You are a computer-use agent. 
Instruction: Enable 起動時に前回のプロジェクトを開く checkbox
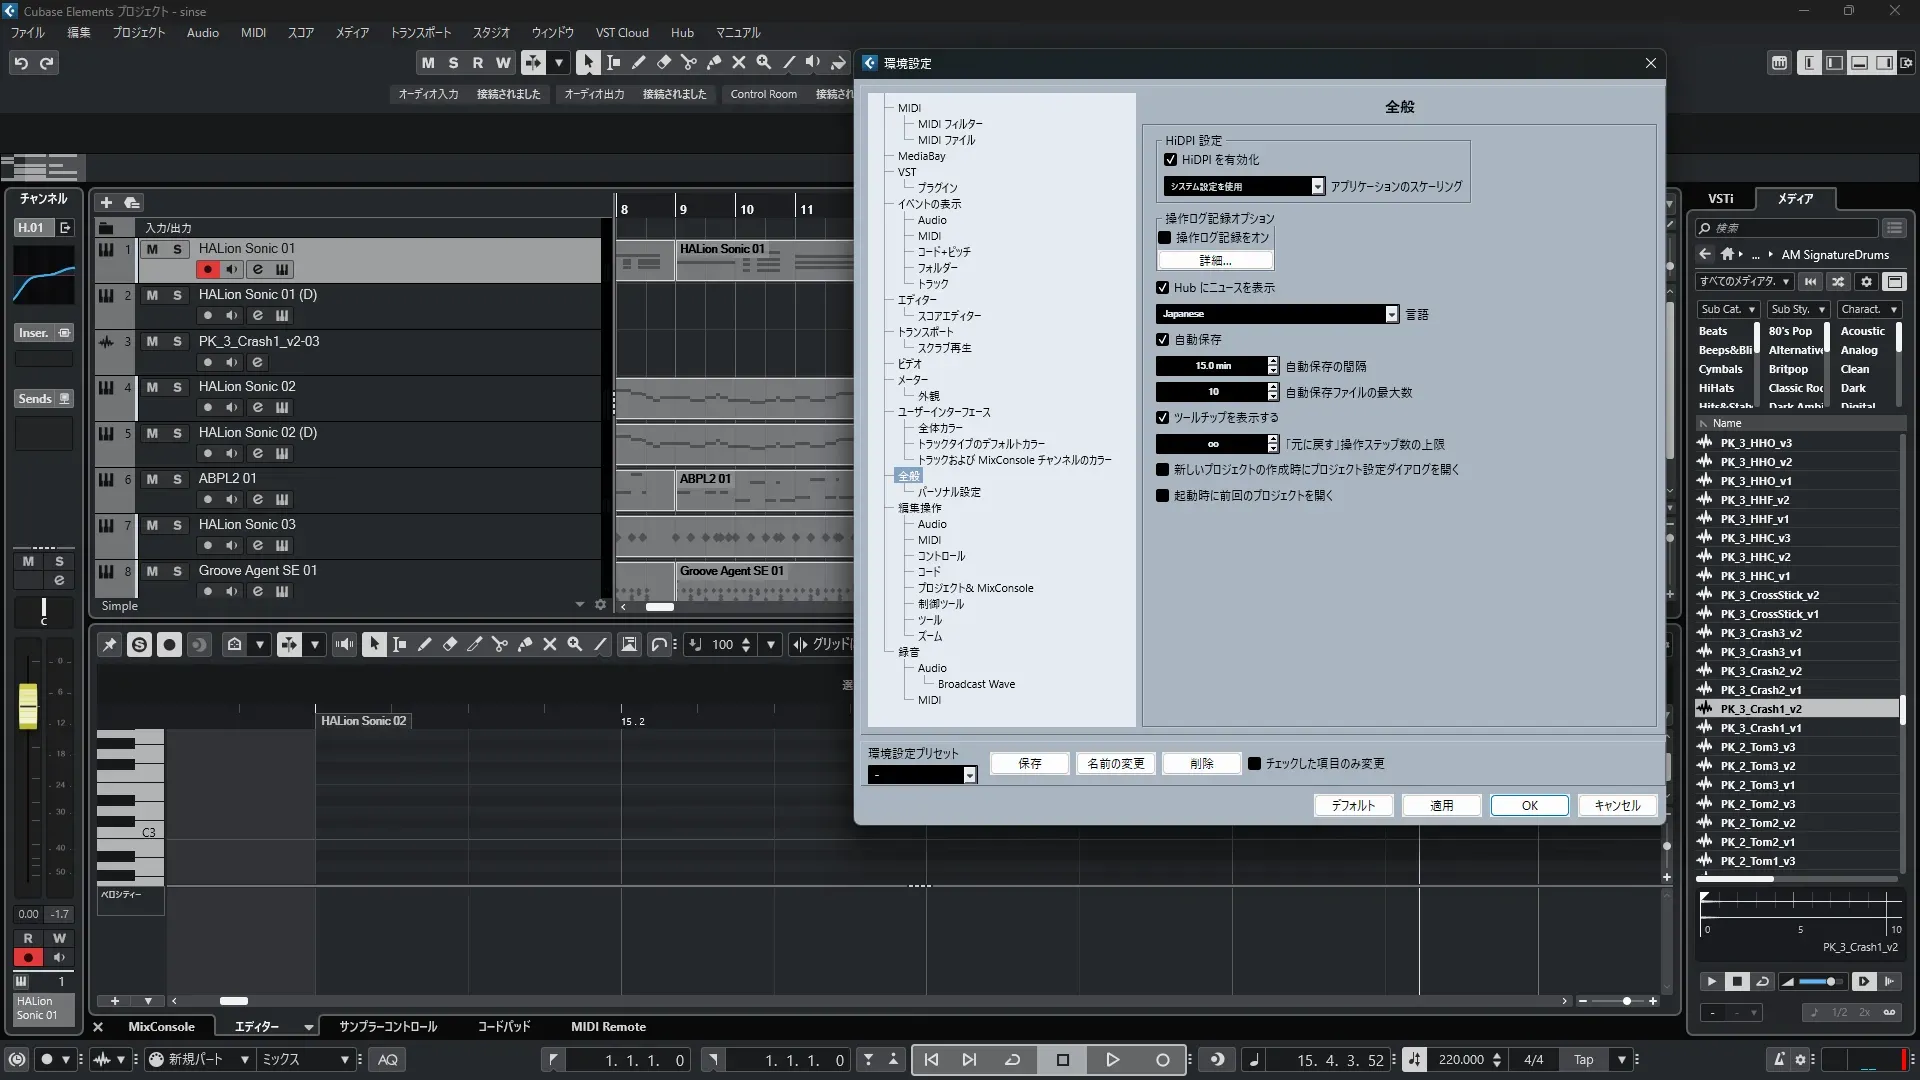(x=1162, y=496)
